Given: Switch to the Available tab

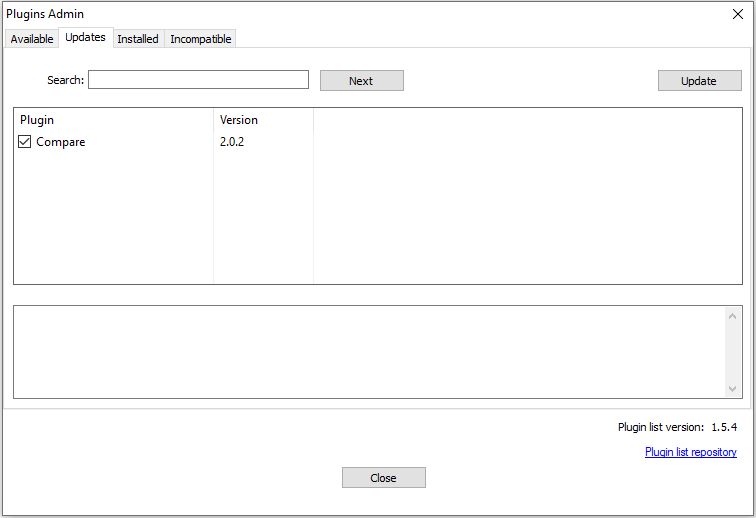Looking at the screenshot, I should 32,39.
